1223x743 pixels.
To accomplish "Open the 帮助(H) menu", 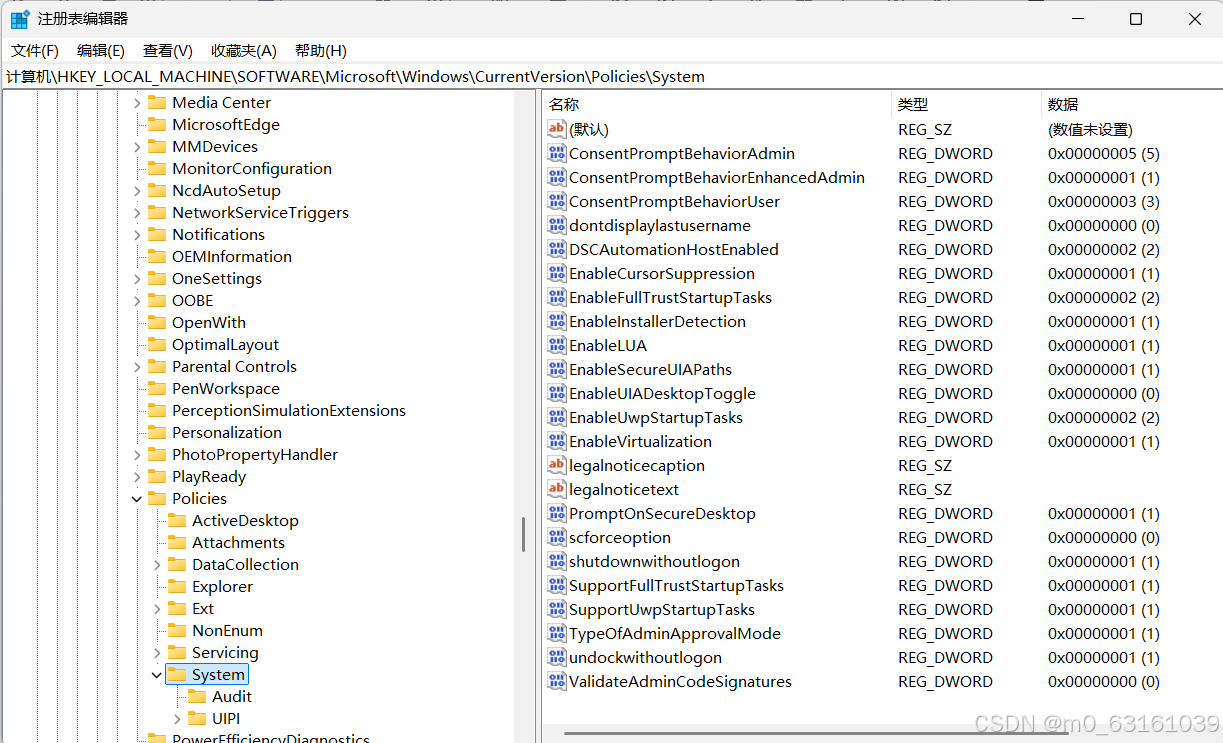I will 321,51.
